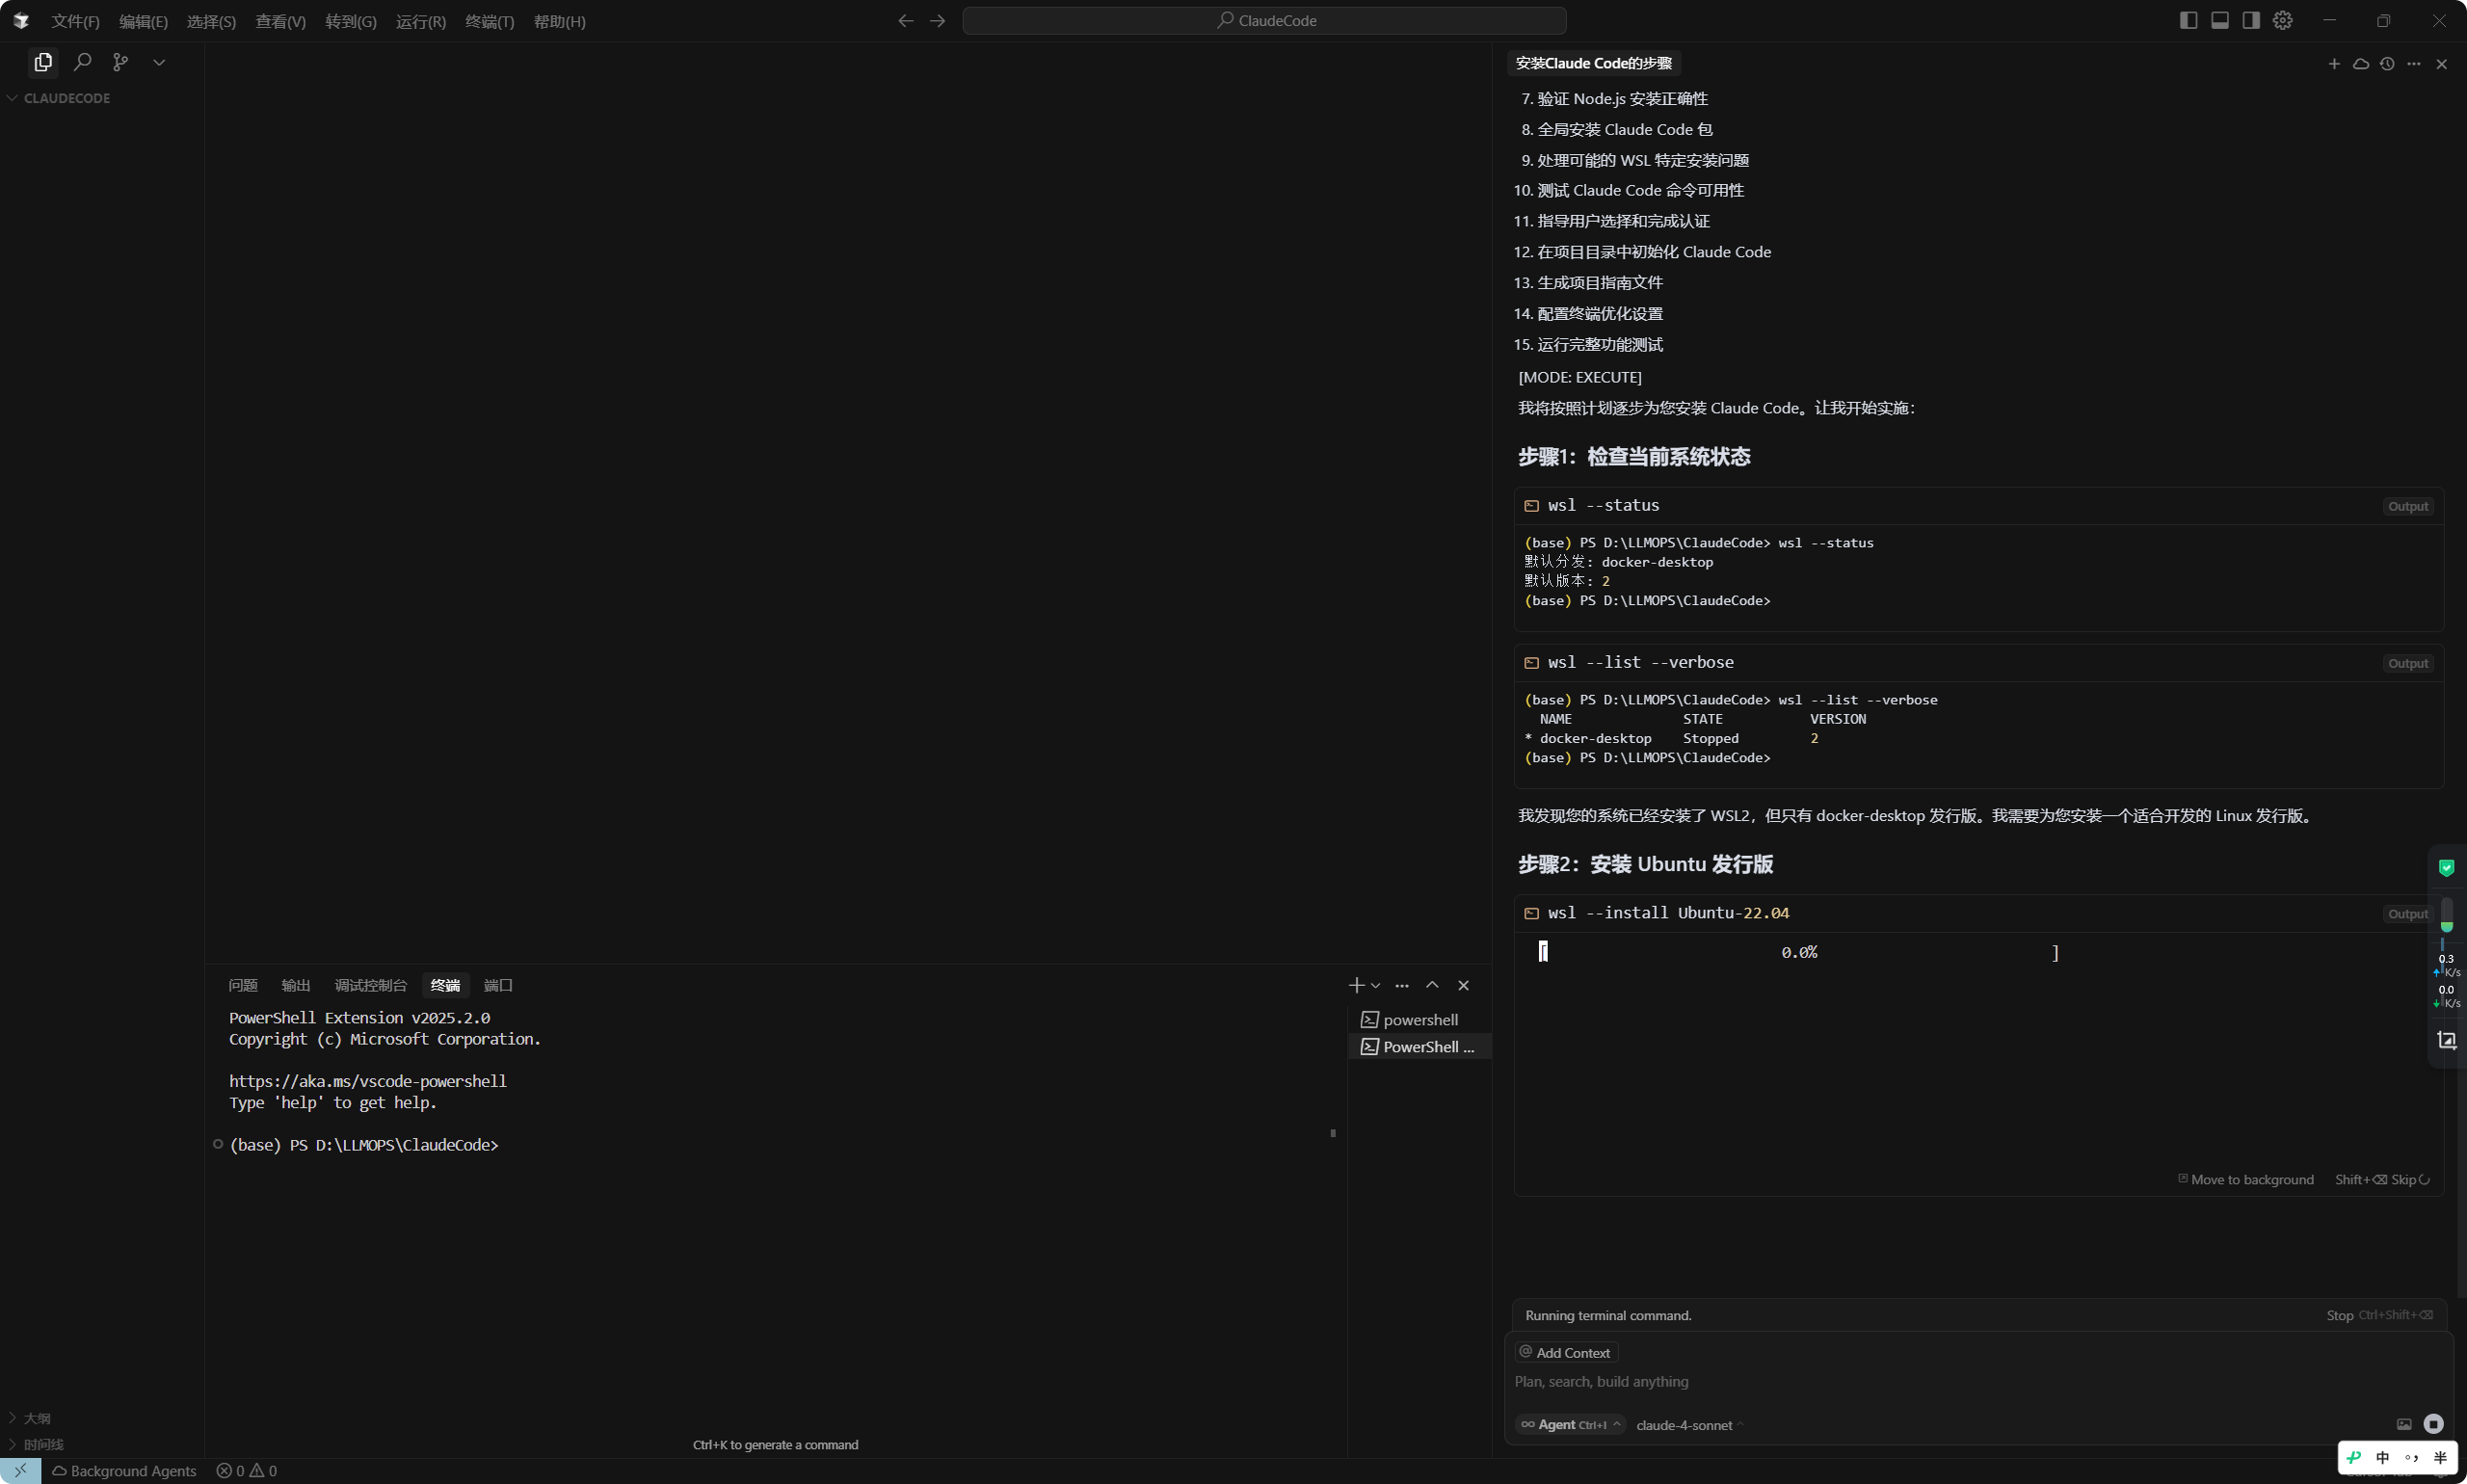Toggle the primary left sidebar layout

pyautogui.click(x=2188, y=20)
